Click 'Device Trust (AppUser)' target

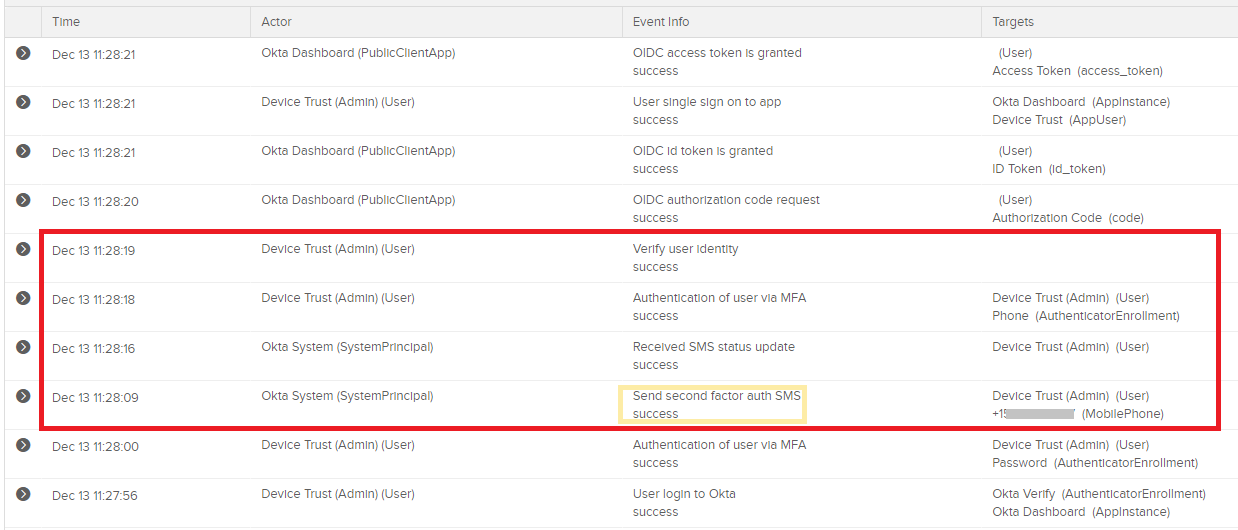(1059, 120)
